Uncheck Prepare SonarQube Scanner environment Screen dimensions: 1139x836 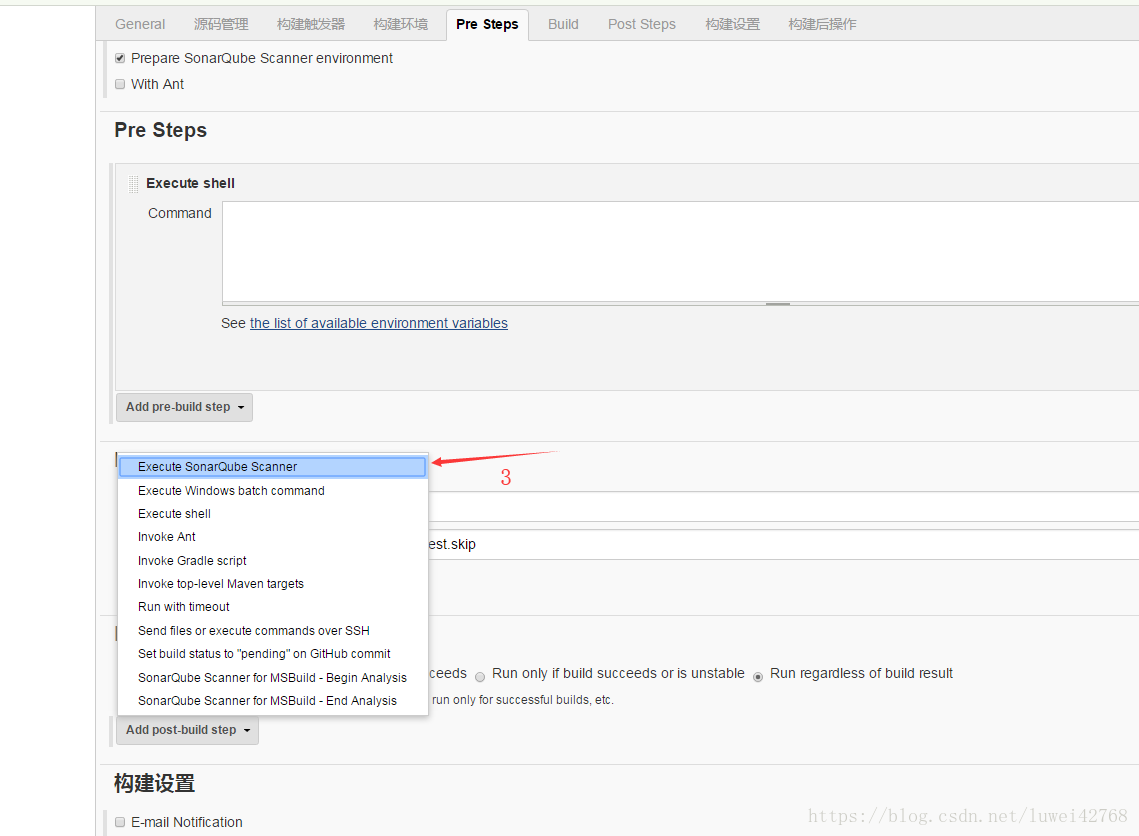coord(120,58)
